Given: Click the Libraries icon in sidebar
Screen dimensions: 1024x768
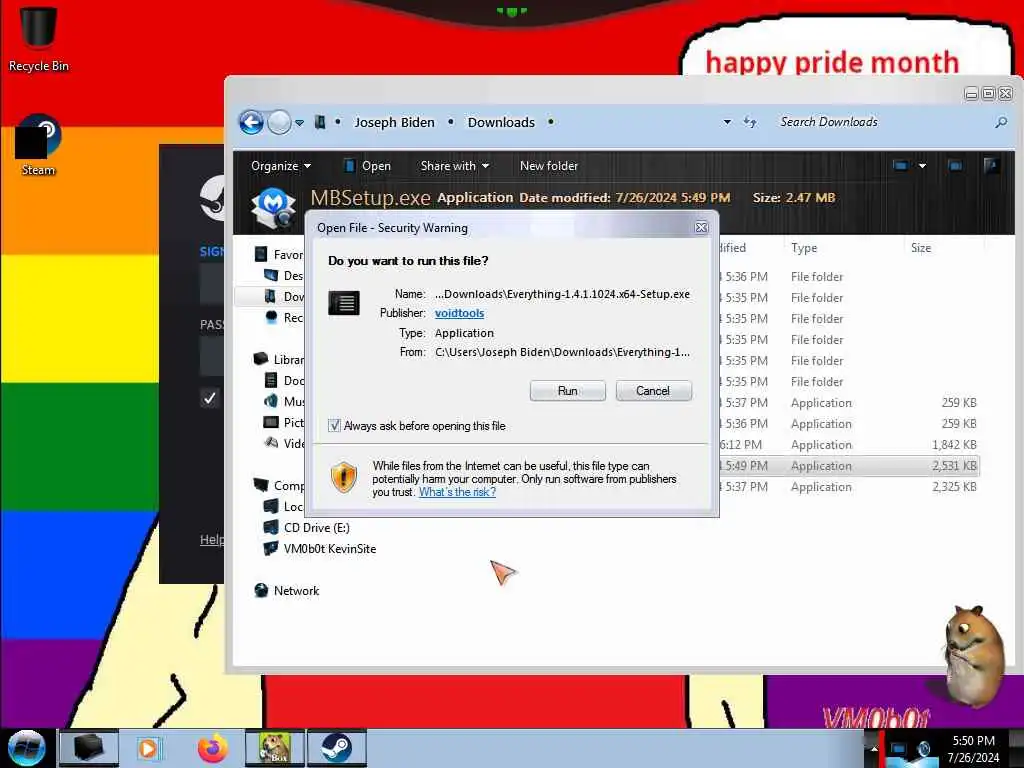Looking at the screenshot, I should click(261, 359).
